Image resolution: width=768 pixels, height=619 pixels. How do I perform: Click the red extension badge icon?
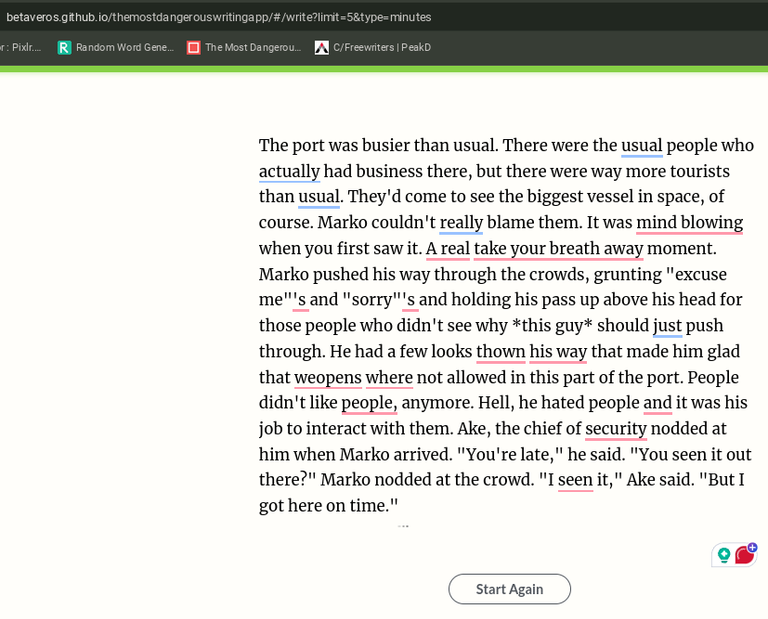[x=744, y=554]
